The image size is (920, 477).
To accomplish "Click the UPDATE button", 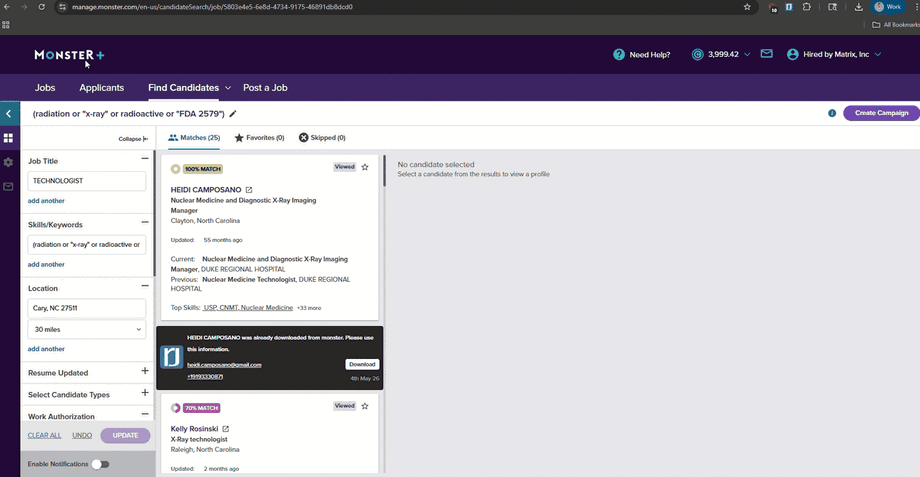I will [125, 435].
